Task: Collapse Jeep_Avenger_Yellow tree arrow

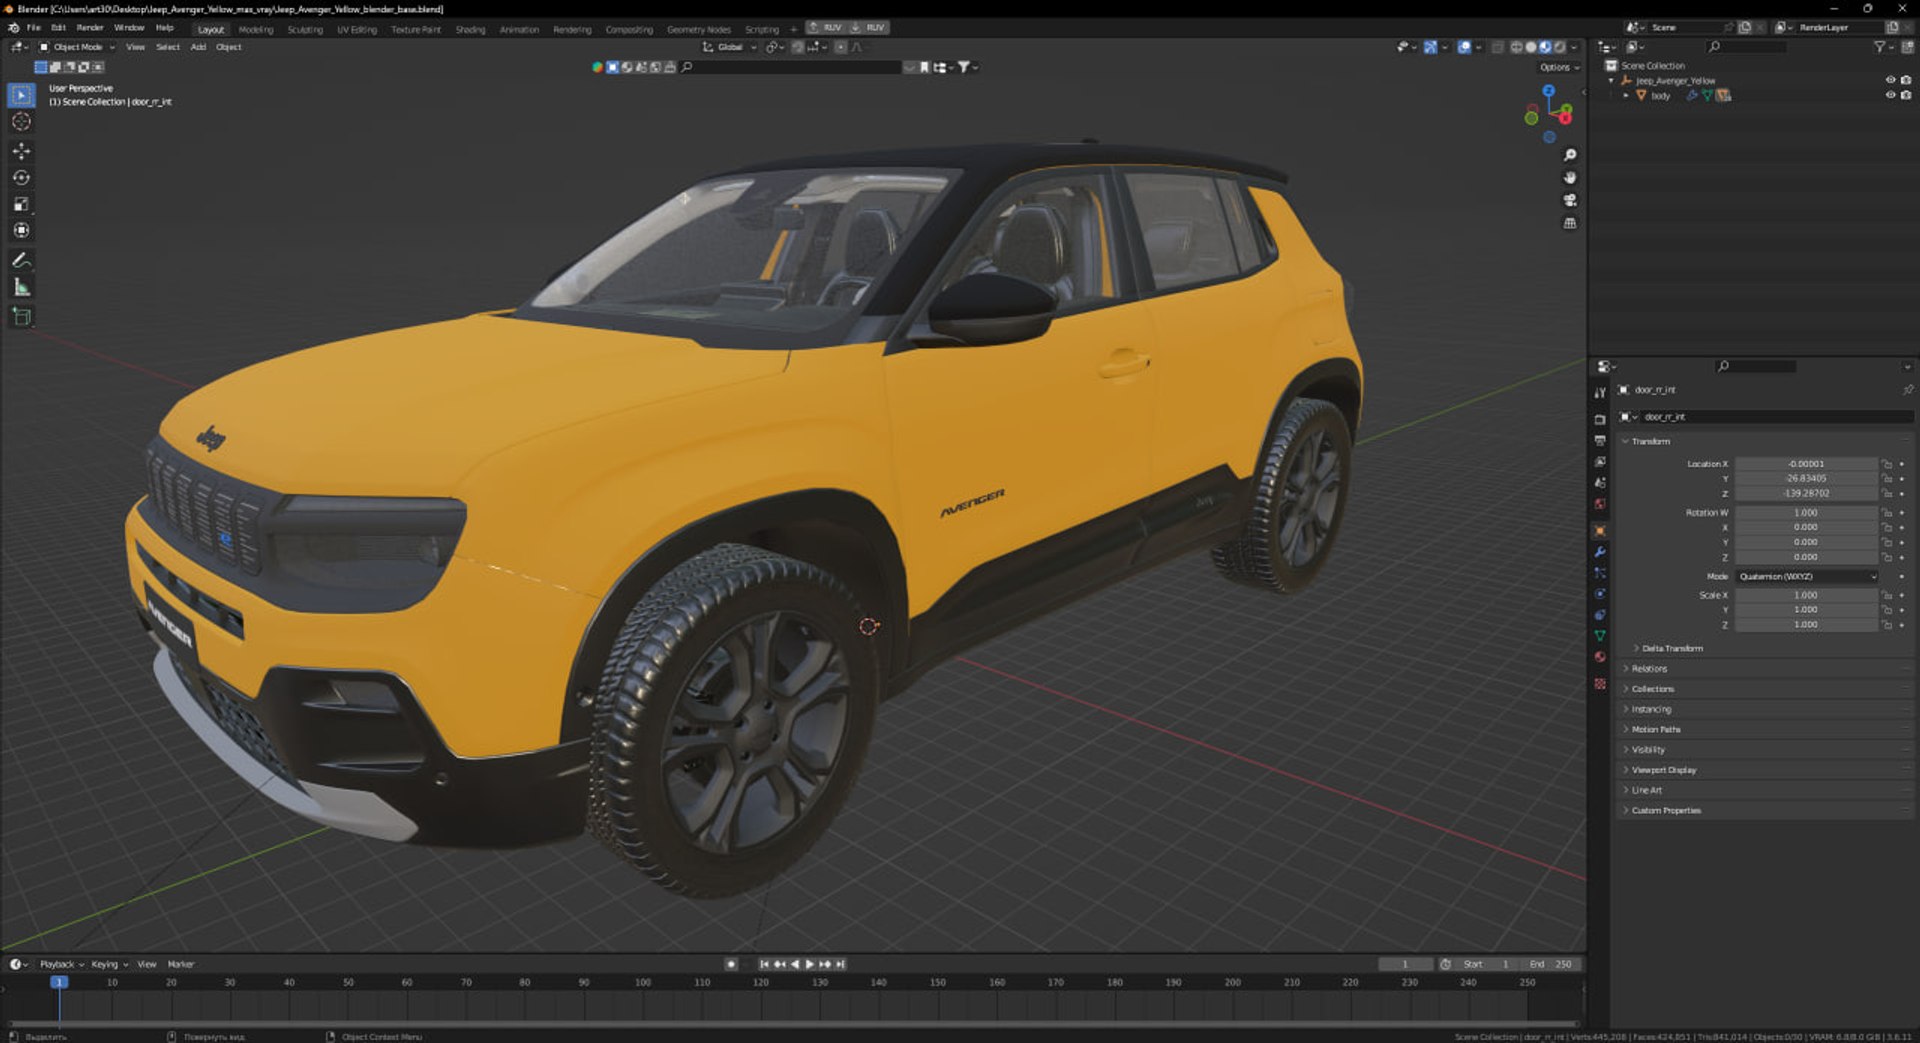Action: point(1611,80)
